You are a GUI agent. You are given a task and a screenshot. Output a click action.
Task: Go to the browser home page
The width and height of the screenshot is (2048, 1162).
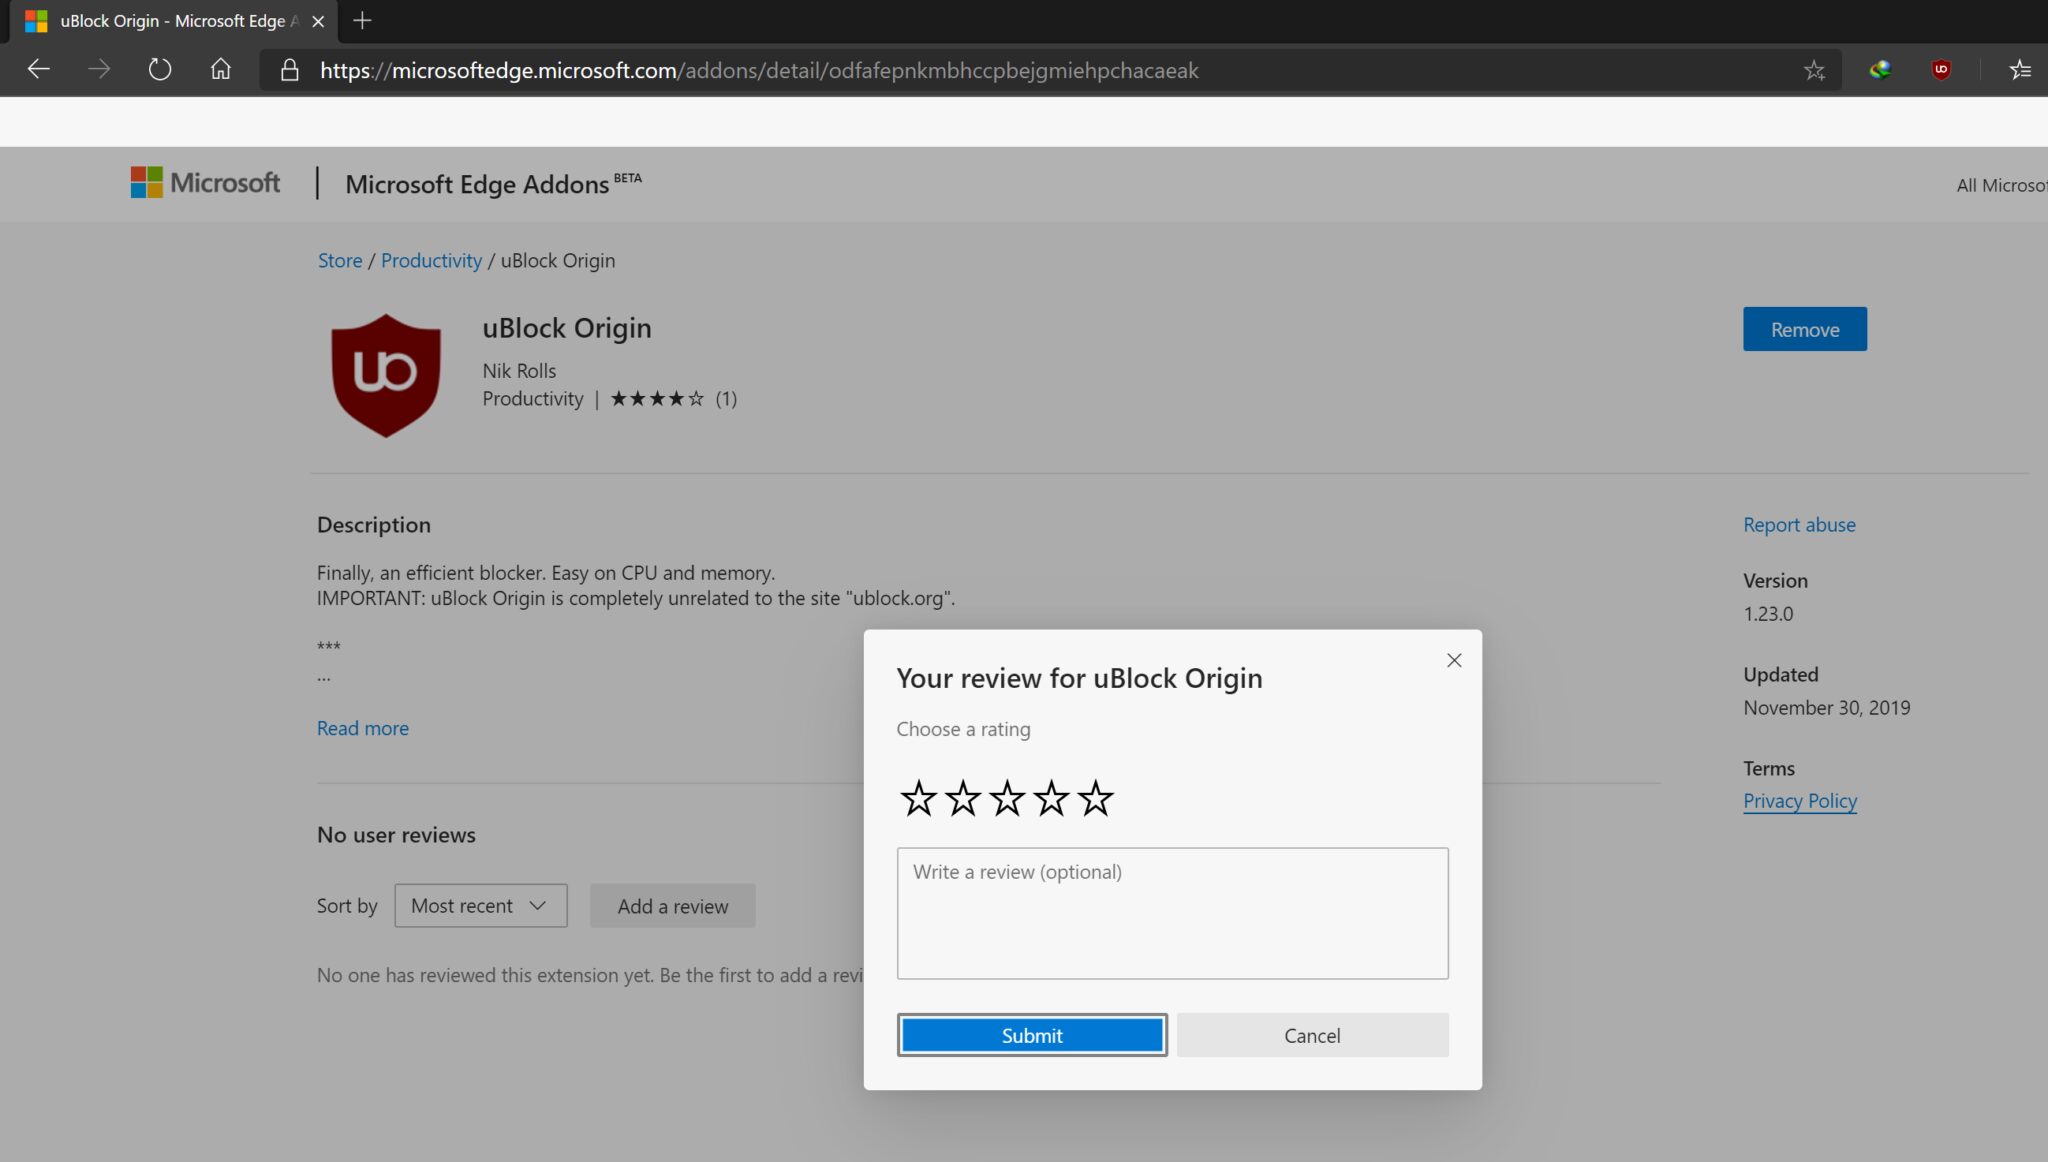tap(221, 69)
